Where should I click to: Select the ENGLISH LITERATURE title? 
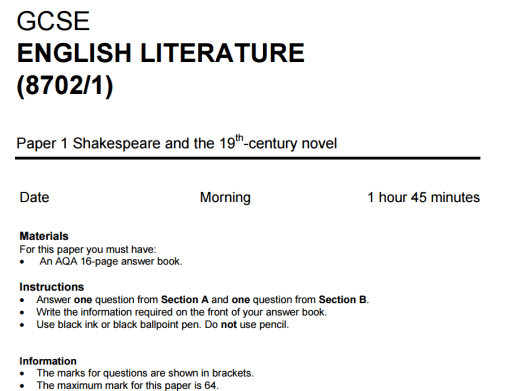161,53
